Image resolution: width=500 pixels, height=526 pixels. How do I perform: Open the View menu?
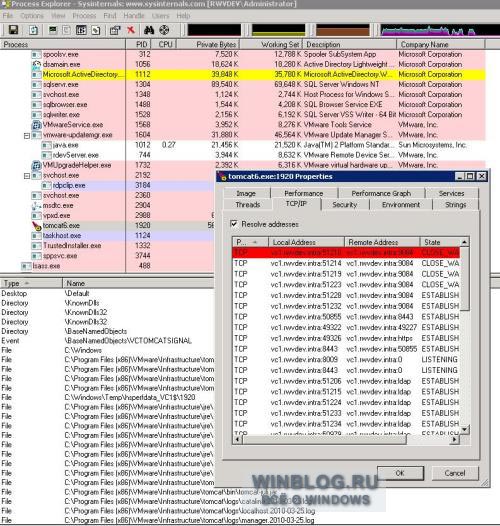click(58, 16)
